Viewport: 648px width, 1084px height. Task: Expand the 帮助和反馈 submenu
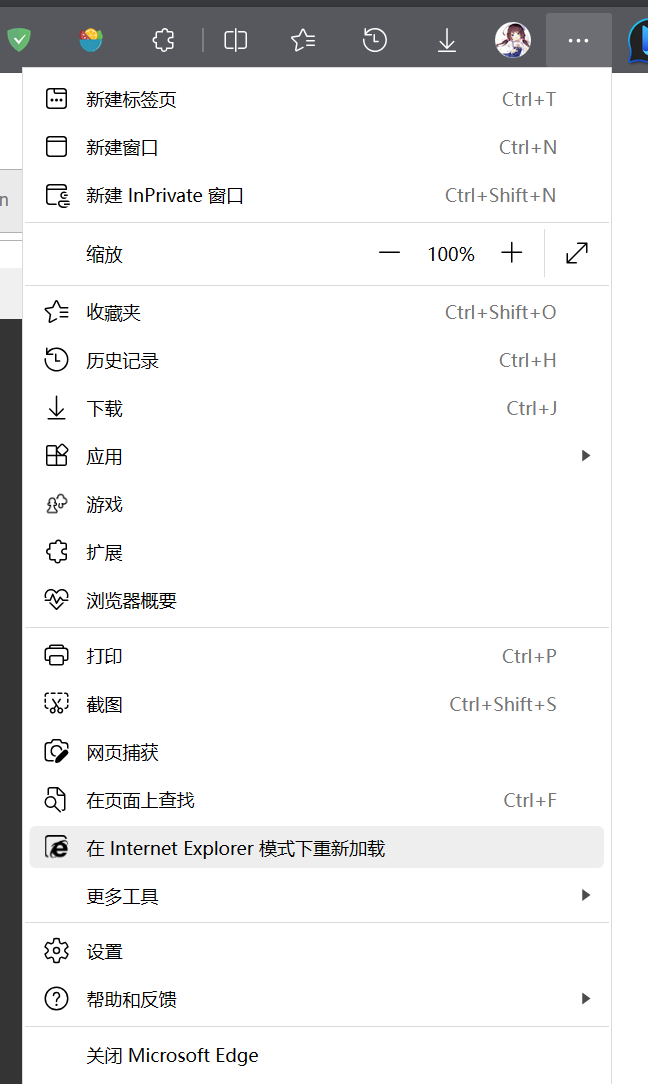click(x=317, y=998)
